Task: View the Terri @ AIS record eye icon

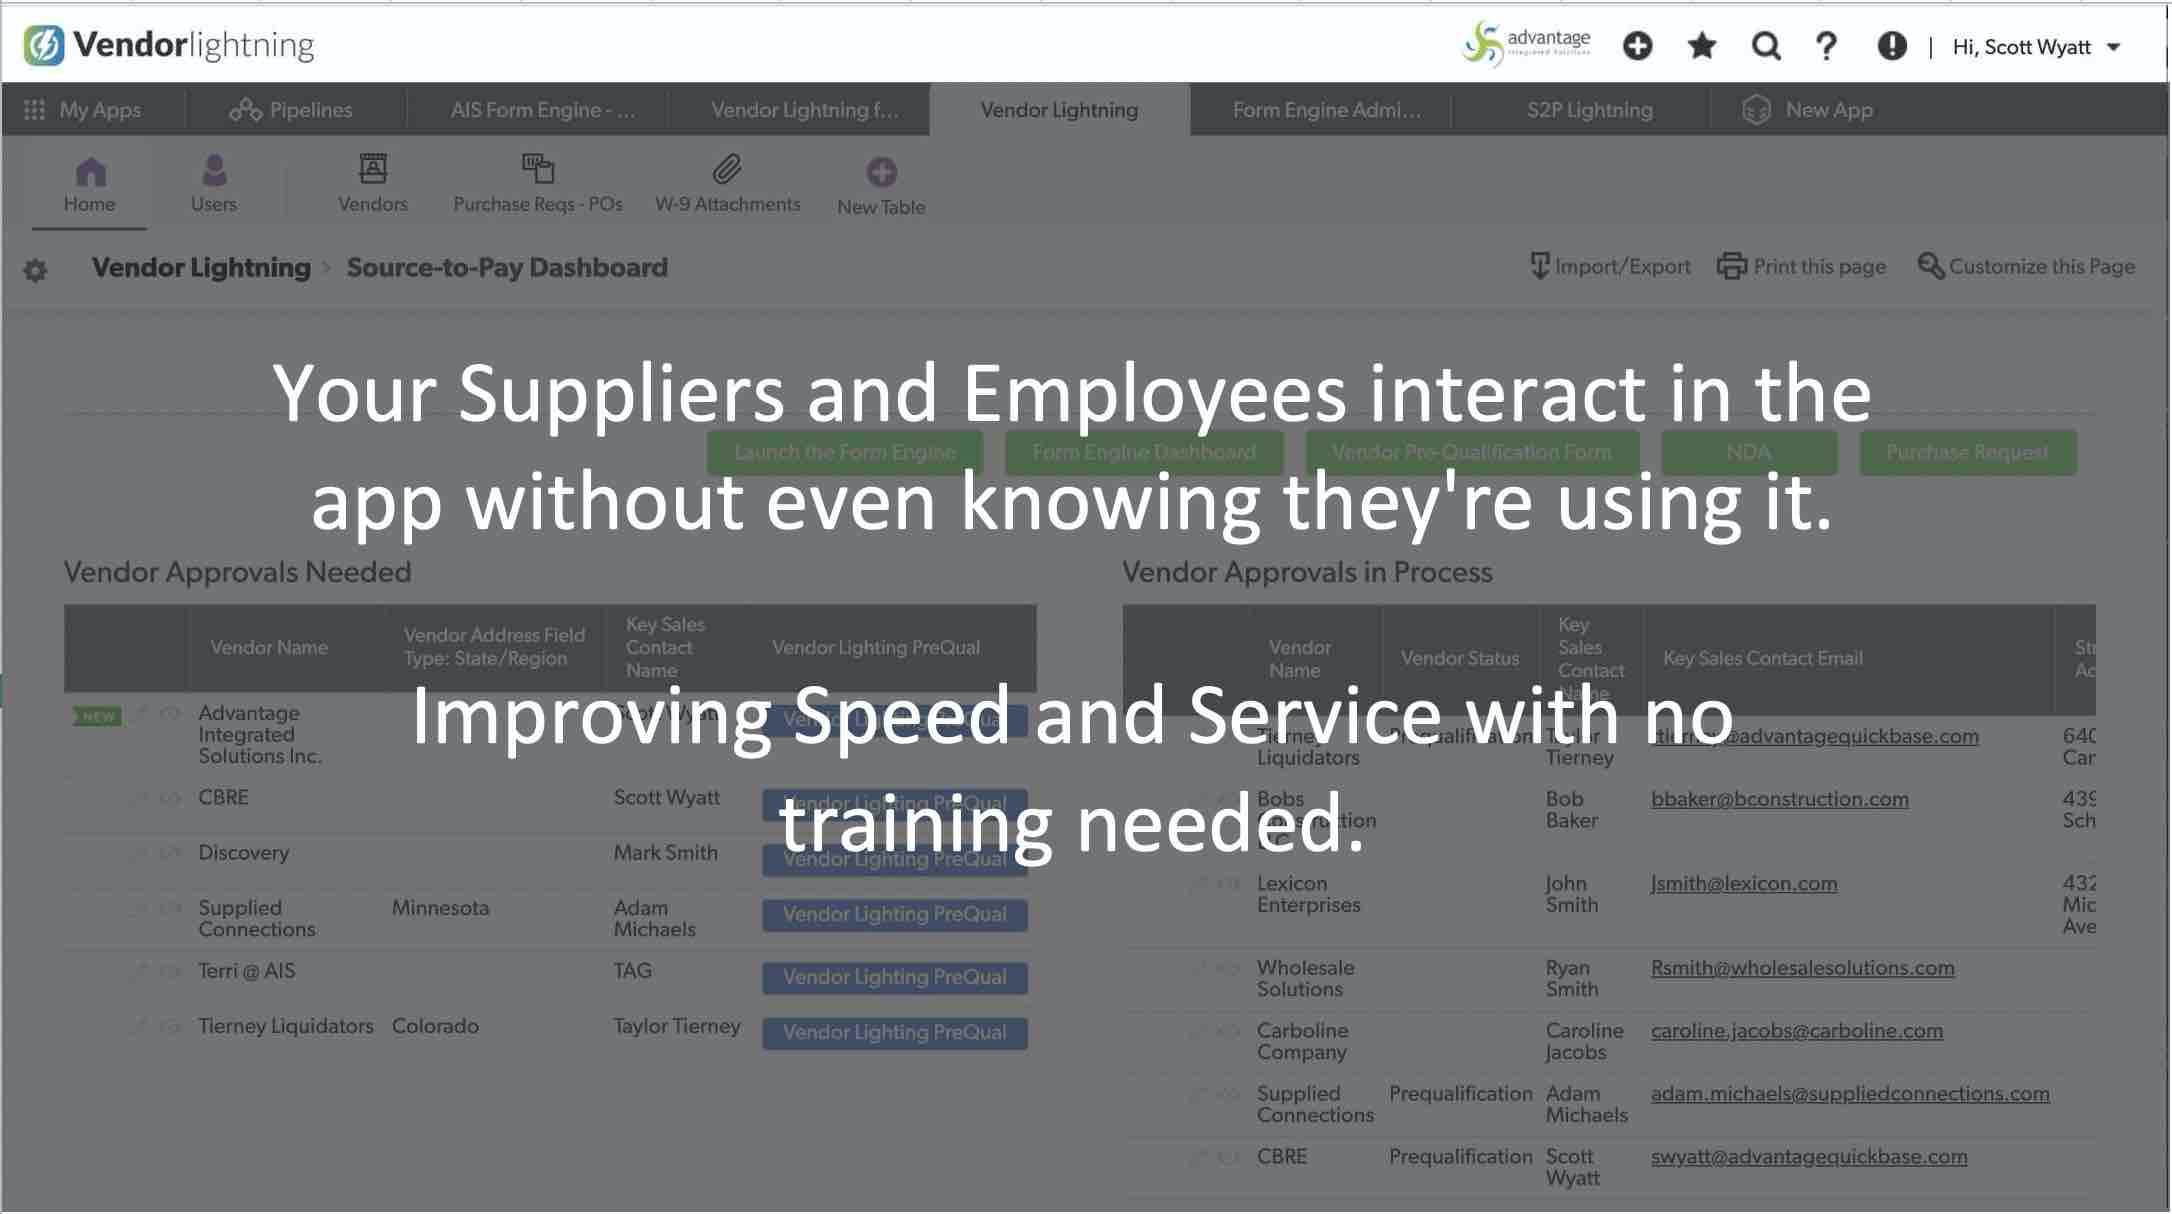Action: (170, 971)
